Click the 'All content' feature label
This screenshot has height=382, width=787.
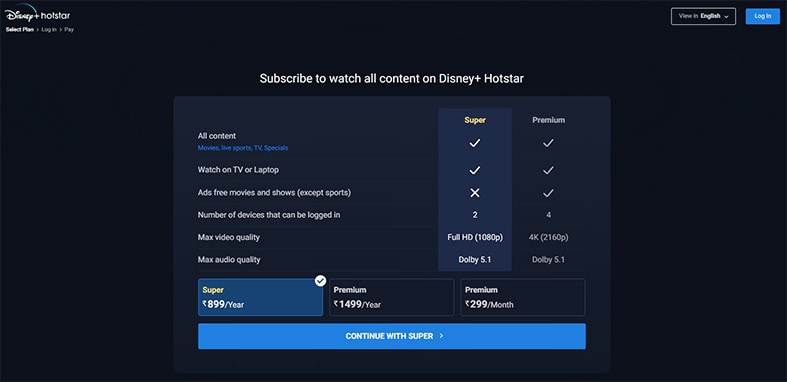point(217,136)
